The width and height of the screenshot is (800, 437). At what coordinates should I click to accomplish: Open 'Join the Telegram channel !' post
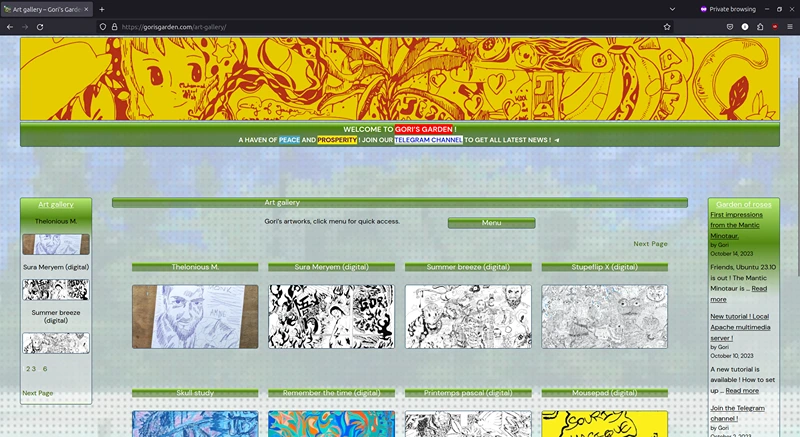click(x=737, y=413)
